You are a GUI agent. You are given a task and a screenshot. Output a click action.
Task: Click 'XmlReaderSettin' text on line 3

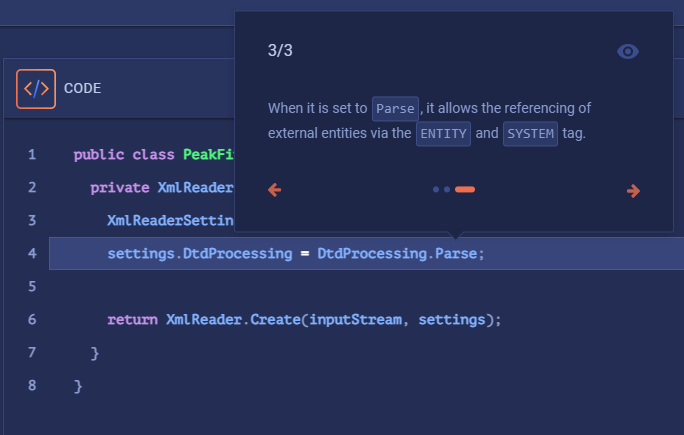coord(171,220)
